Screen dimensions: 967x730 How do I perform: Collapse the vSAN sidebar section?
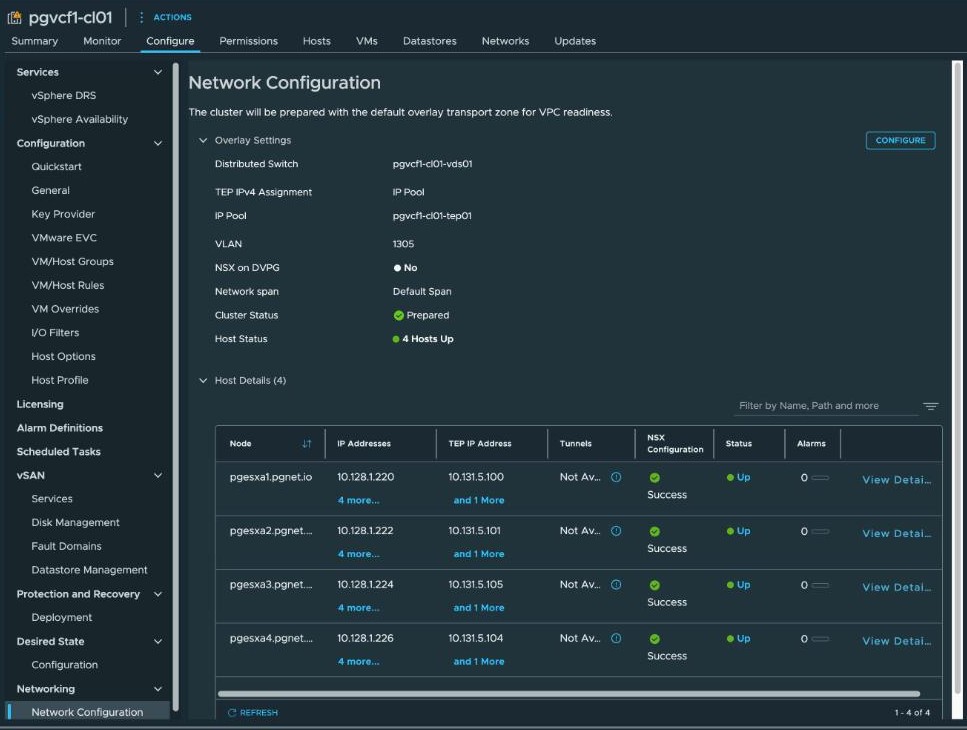(158, 475)
